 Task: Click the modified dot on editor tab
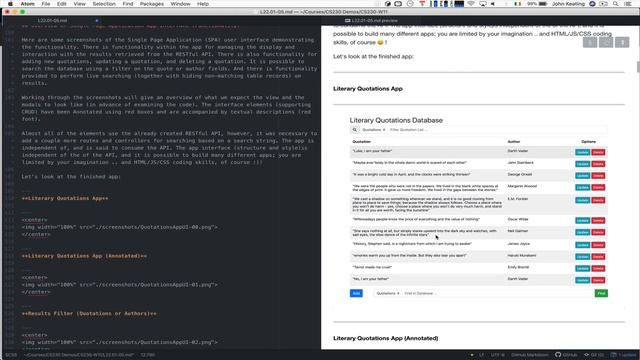pos(97,20)
